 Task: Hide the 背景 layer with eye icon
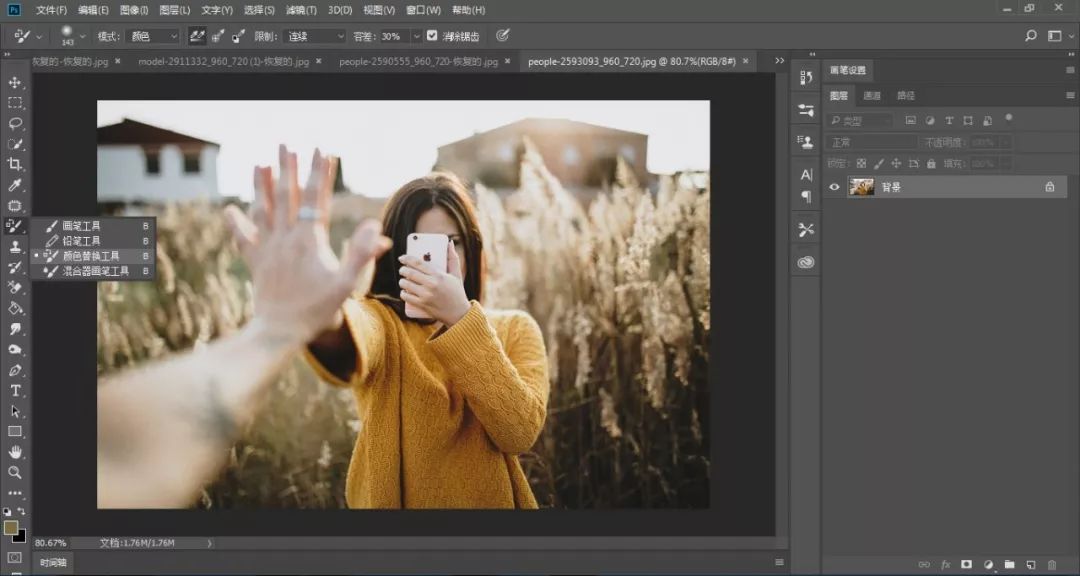tap(835, 187)
